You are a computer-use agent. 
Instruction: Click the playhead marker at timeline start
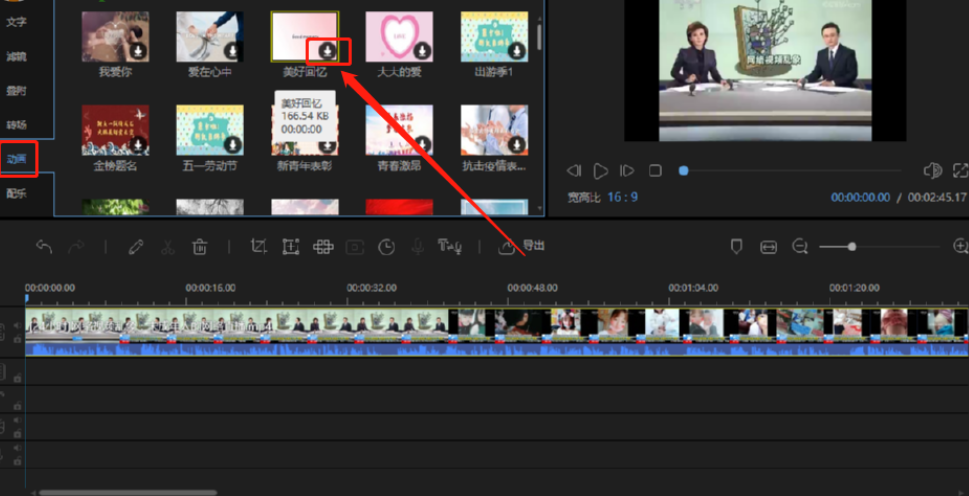(x=27, y=299)
